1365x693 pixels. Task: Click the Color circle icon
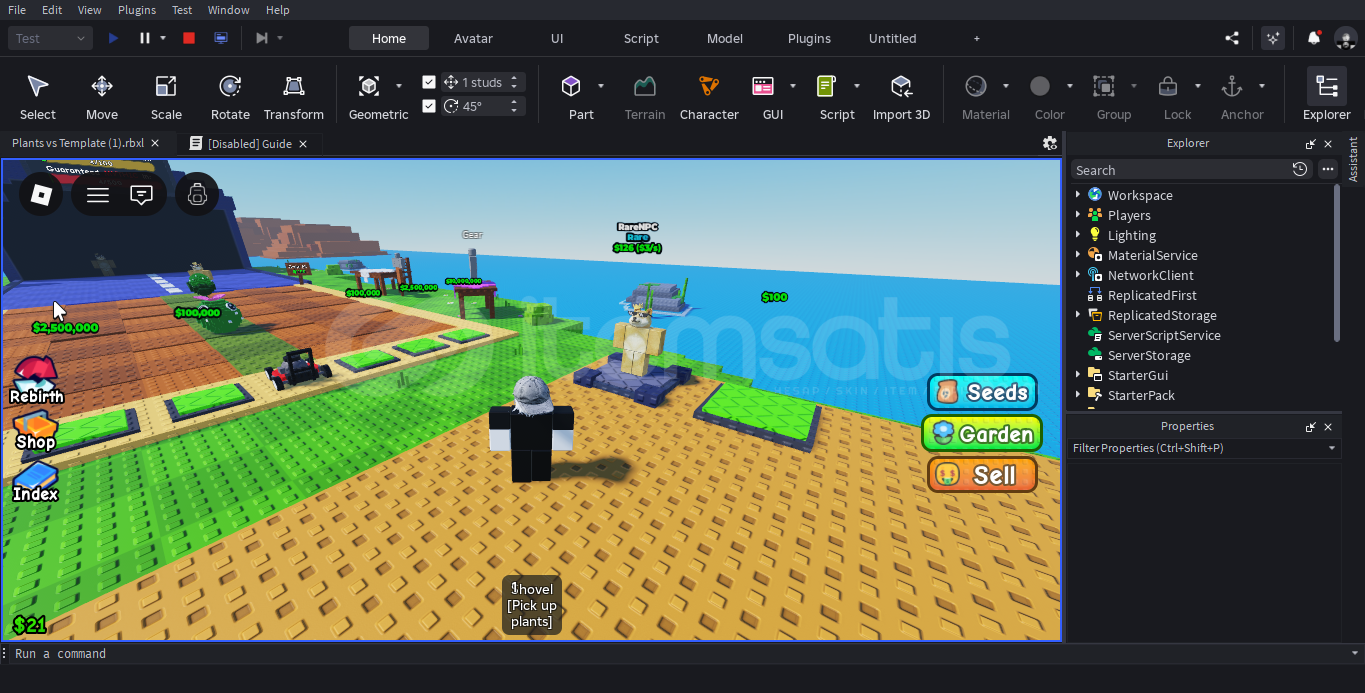[x=1040, y=86]
